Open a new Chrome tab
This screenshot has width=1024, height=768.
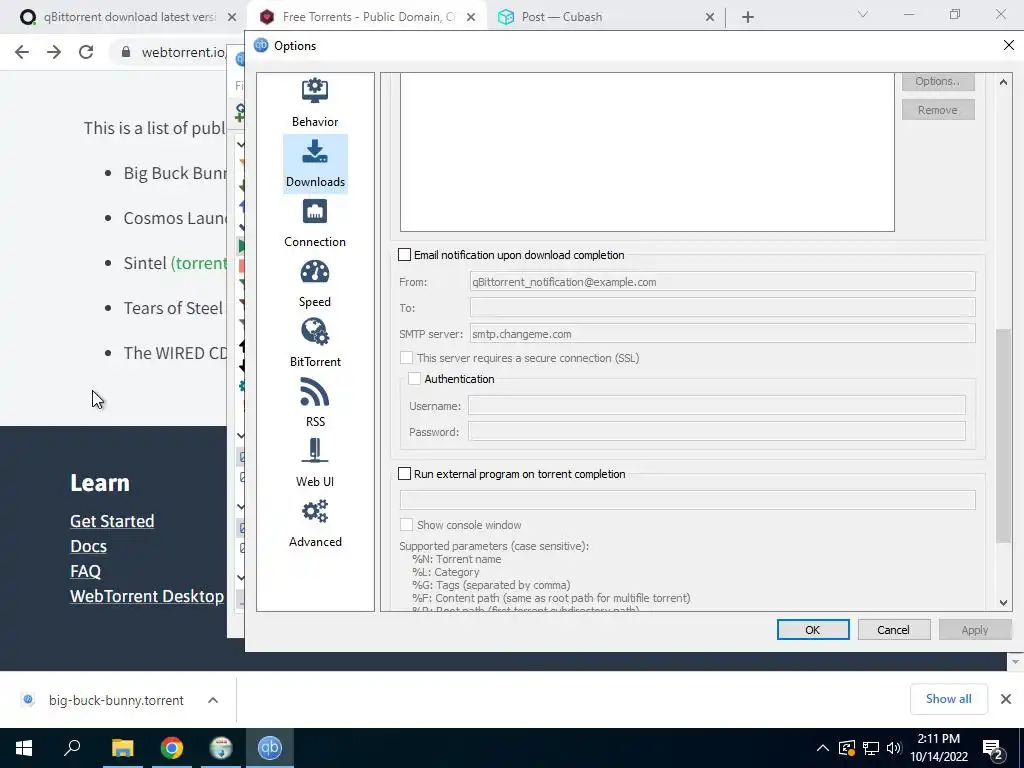748,17
